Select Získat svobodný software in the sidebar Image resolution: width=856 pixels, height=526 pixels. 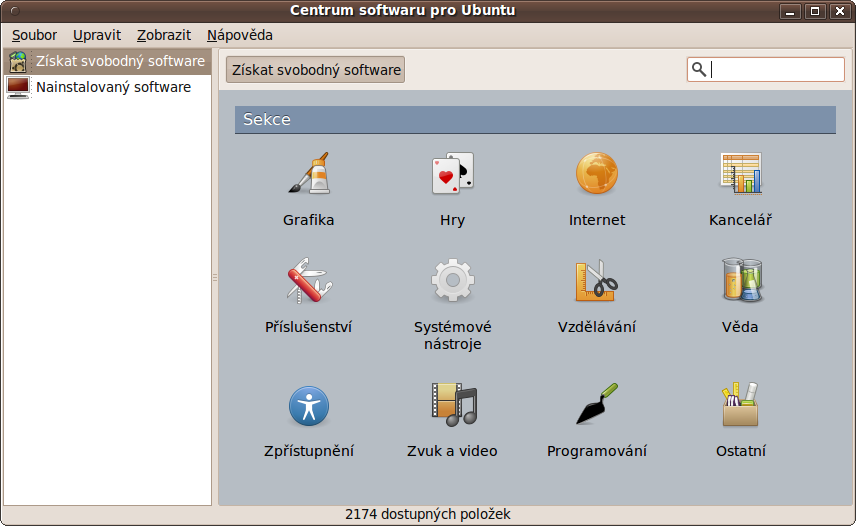[x=119, y=61]
